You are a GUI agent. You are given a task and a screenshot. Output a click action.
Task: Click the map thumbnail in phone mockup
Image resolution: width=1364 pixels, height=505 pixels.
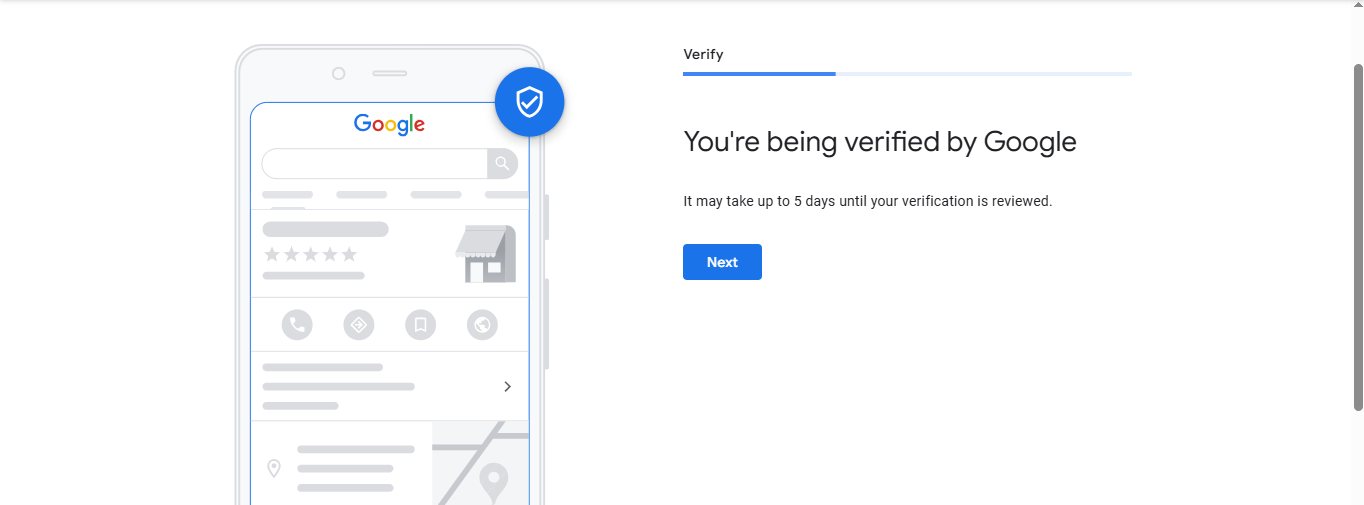[x=480, y=462]
